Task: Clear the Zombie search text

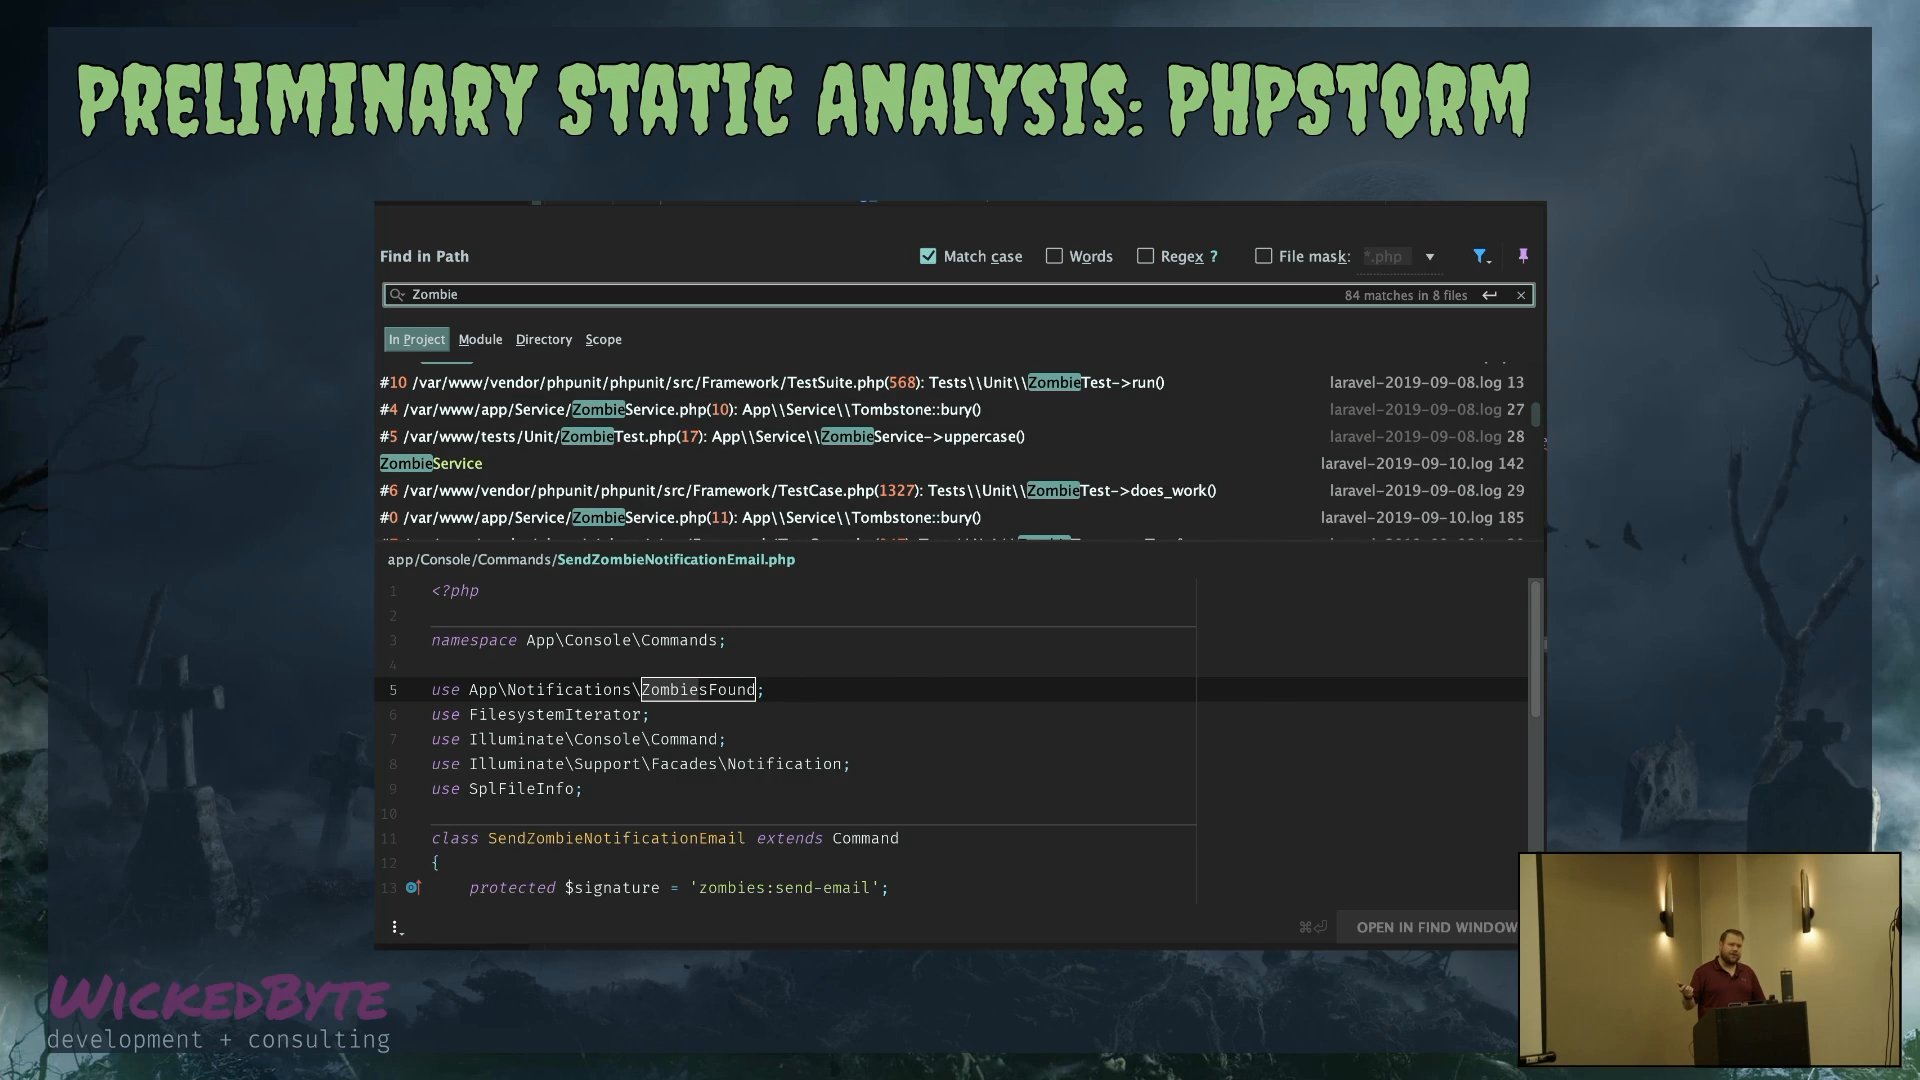Action: coord(1521,295)
